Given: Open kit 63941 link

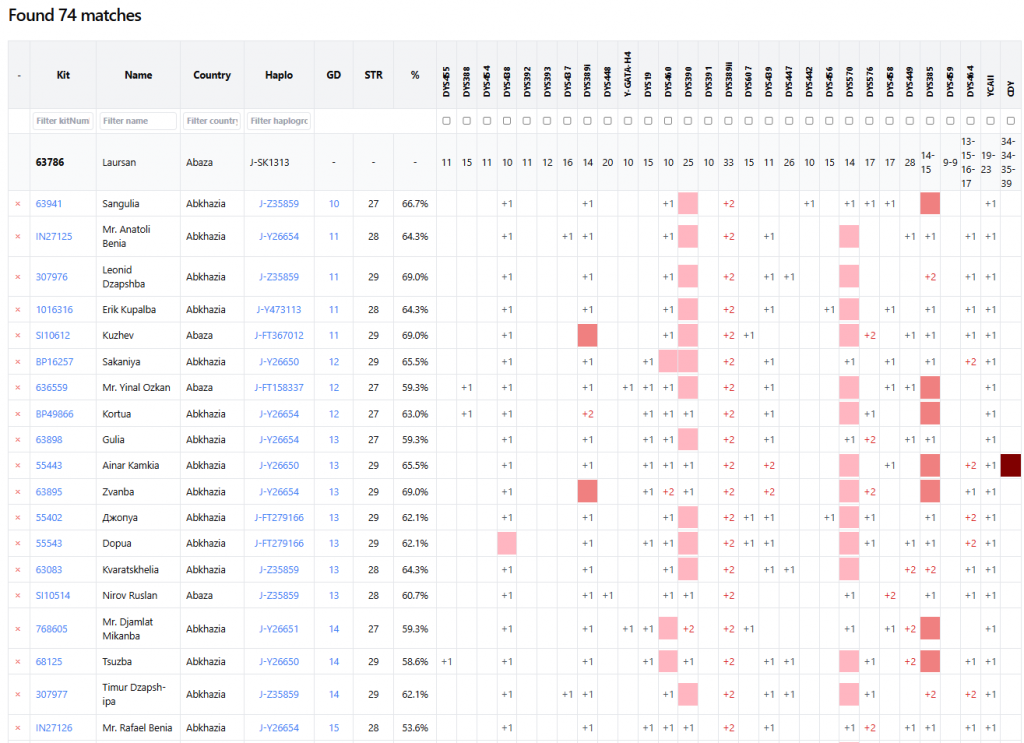Looking at the screenshot, I should pos(49,204).
